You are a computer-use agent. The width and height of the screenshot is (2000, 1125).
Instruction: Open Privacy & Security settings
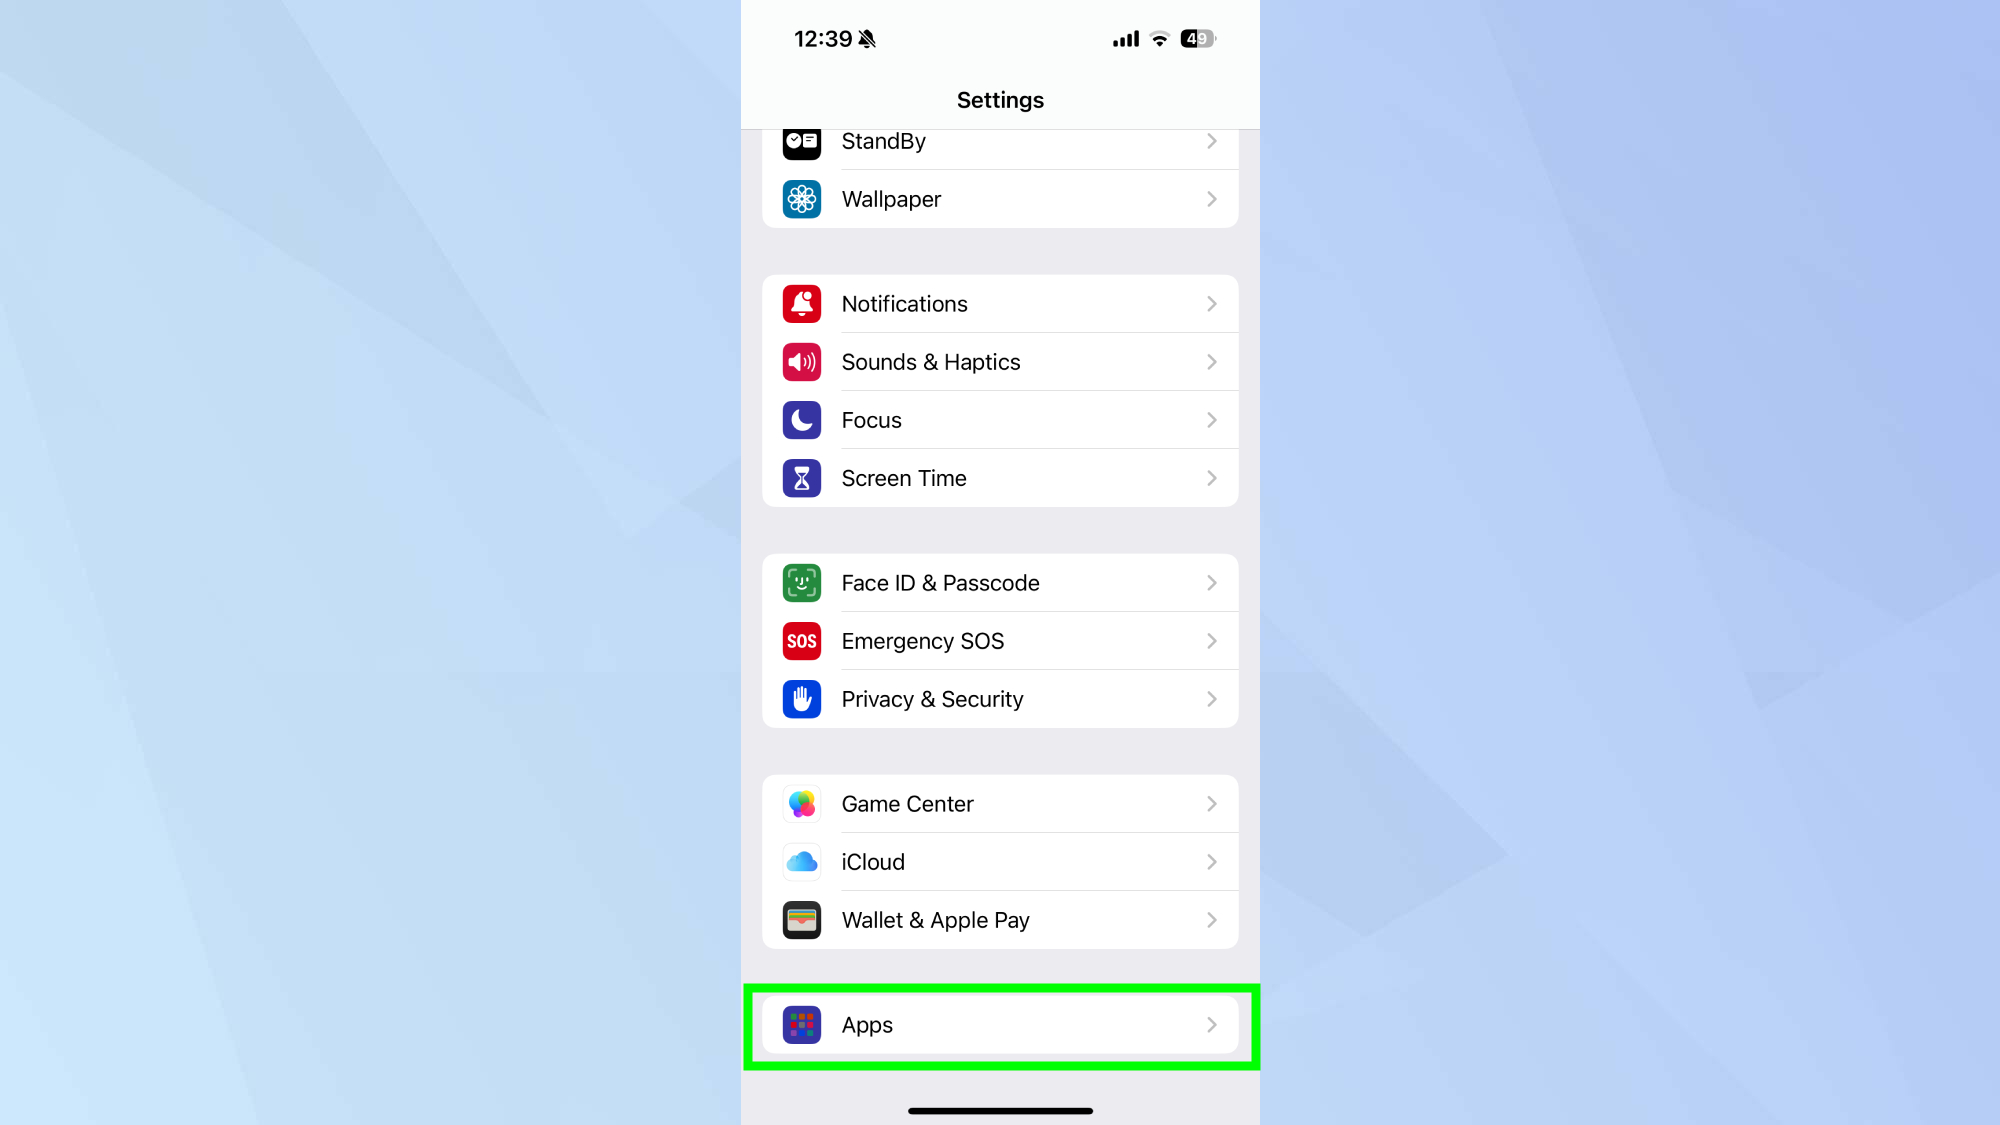tap(1000, 699)
